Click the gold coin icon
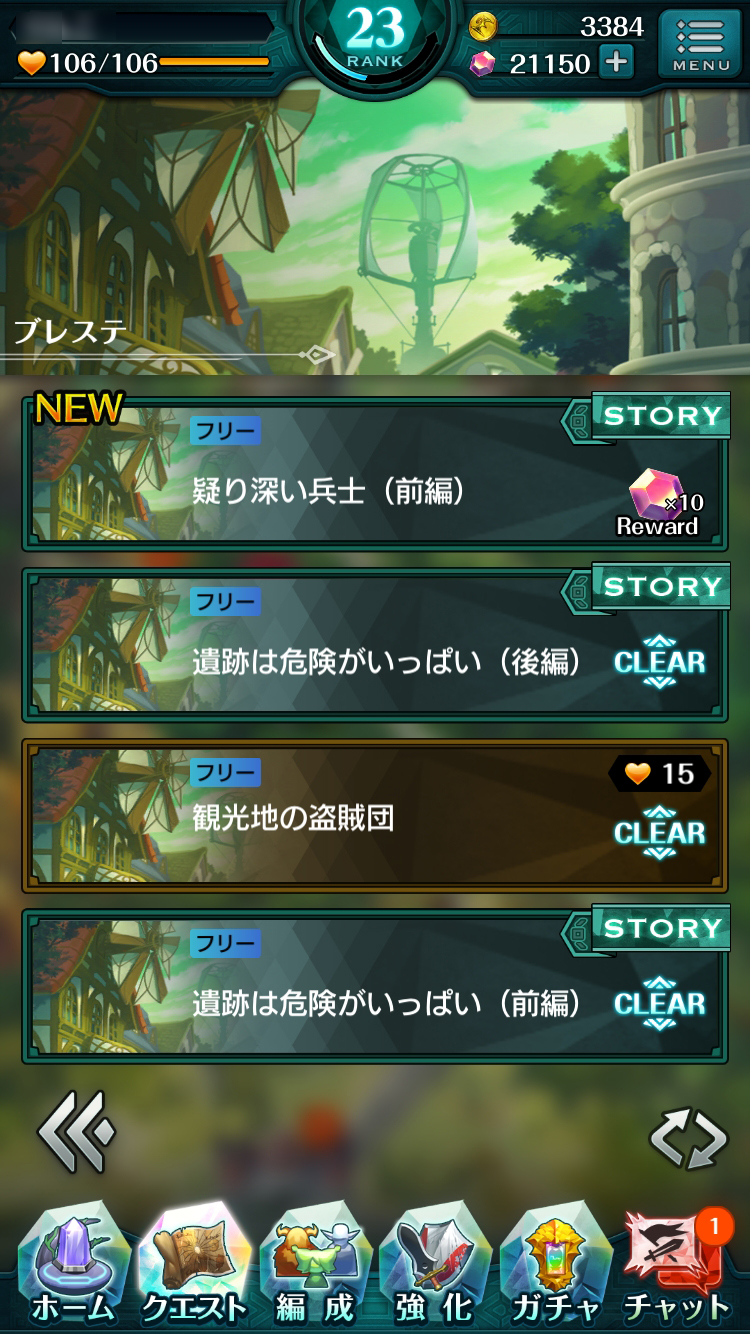This screenshot has width=750, height=1334. [483, 26]
